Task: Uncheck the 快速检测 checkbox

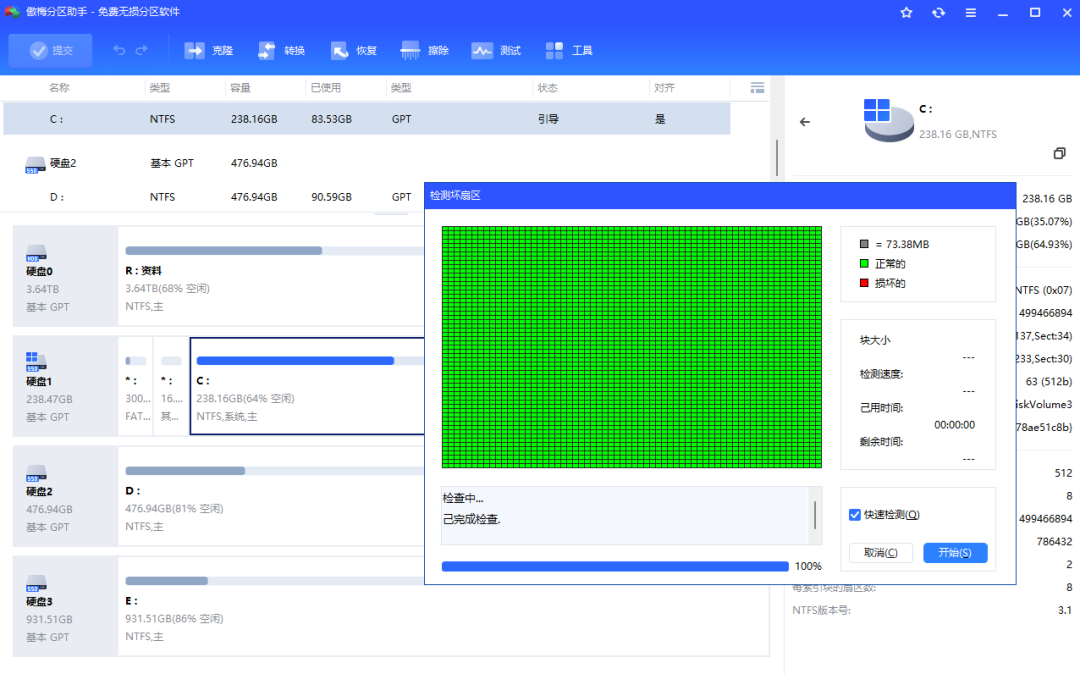Action: (855, 515)
